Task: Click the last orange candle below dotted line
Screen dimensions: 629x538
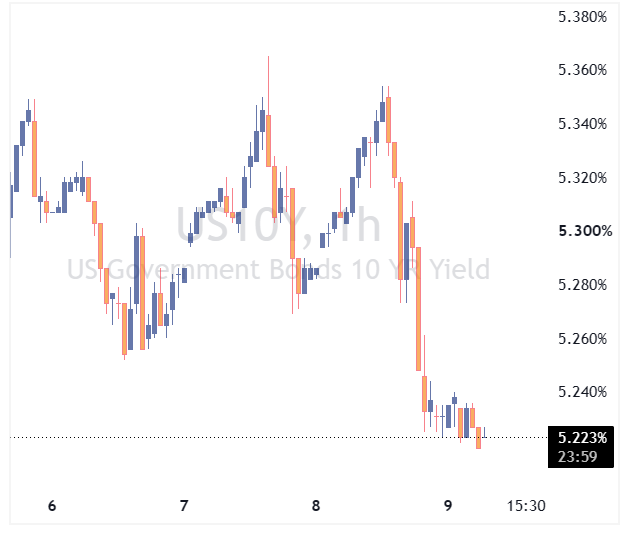Action: tap(479, 438)
